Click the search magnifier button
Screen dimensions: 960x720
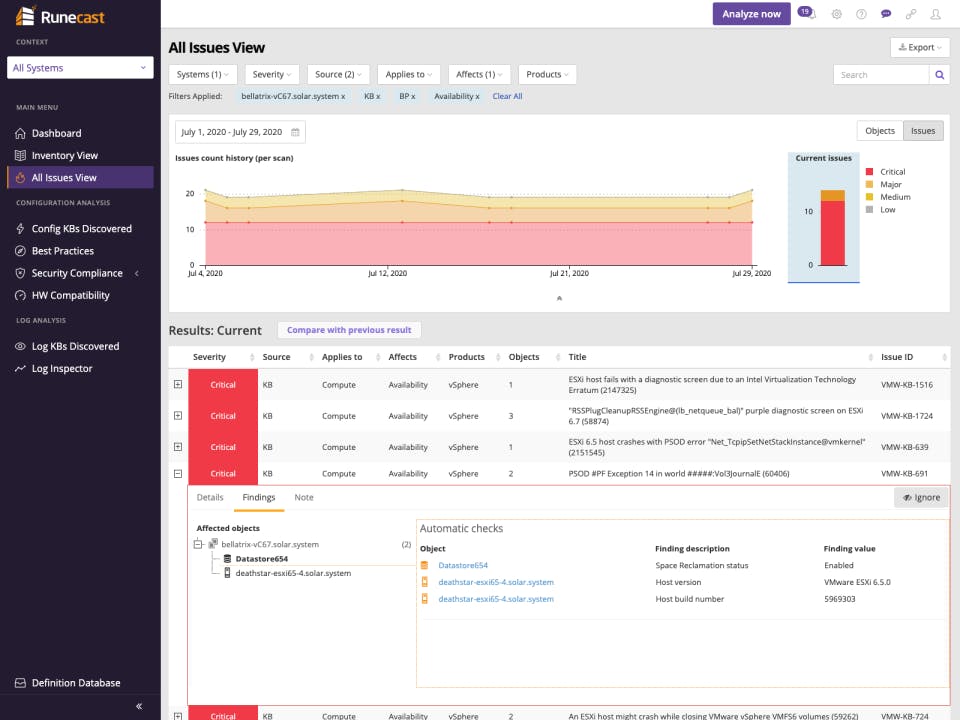coord(939,75)
